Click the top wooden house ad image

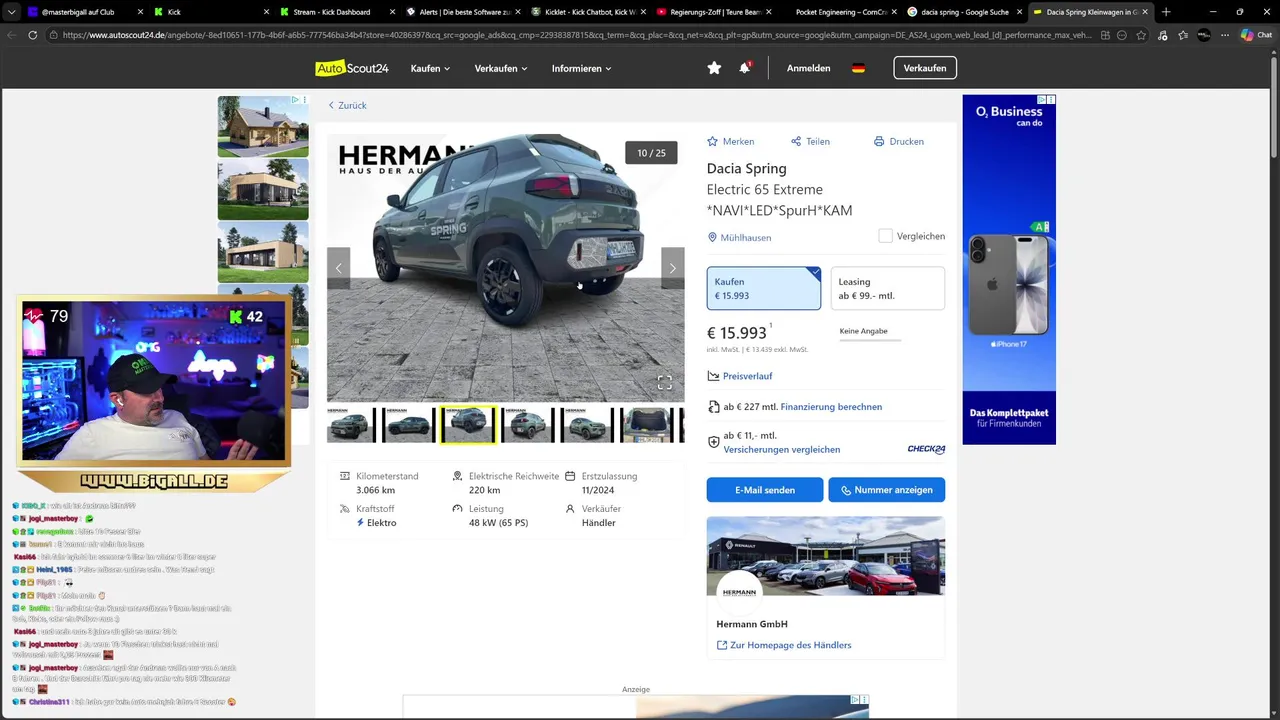pos(263,127)
